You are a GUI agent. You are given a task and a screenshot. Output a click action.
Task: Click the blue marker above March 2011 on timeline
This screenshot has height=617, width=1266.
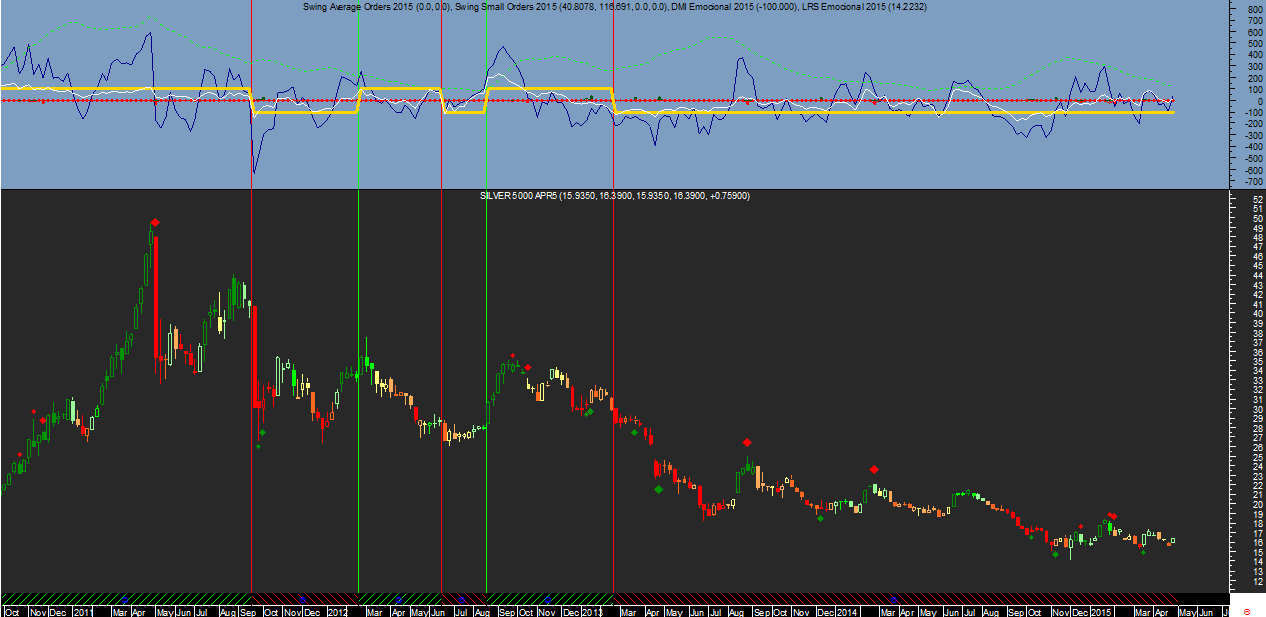tap(125, 599)
